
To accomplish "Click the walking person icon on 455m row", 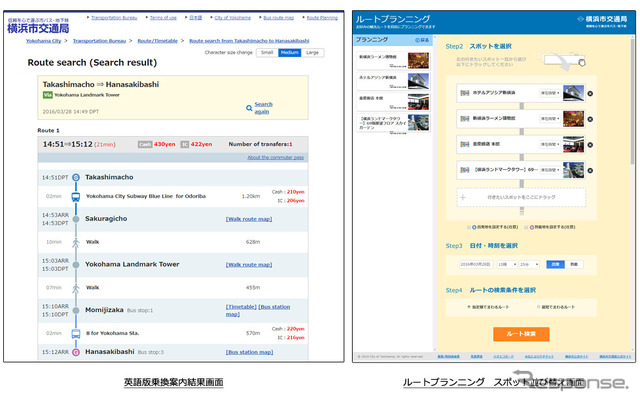I will [x=76, y=288].
